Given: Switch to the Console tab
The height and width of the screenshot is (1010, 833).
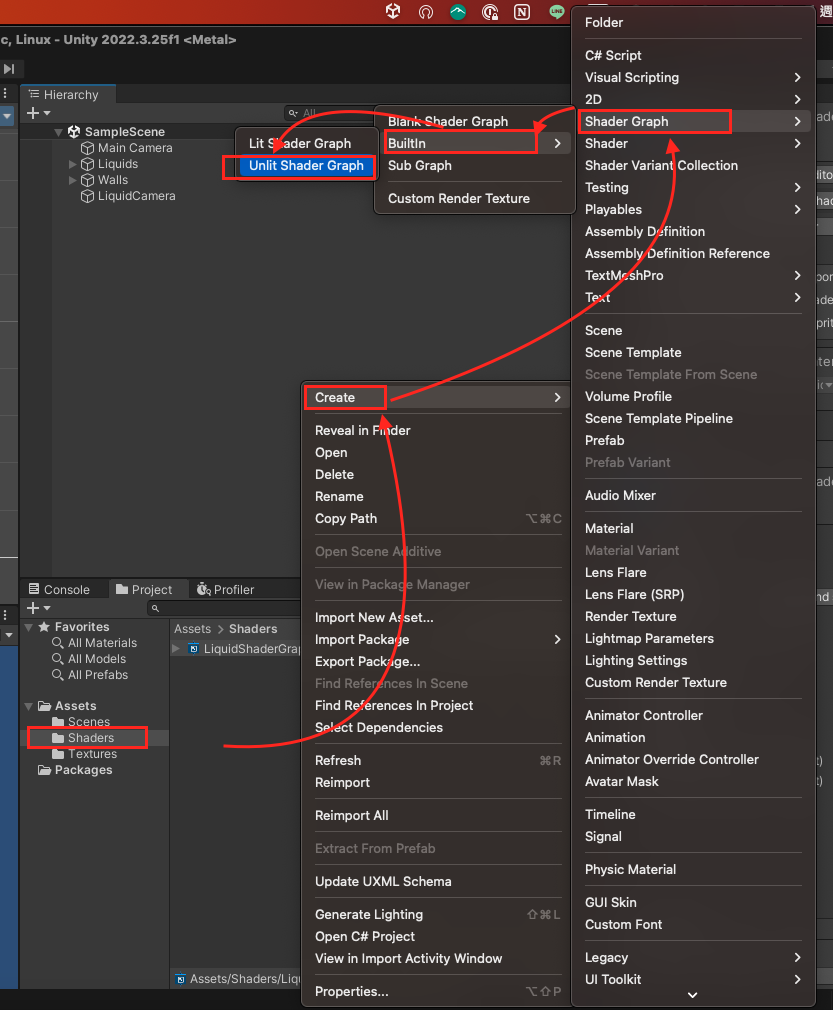Looking at the screenshot, I should click(x=59, y=589).
